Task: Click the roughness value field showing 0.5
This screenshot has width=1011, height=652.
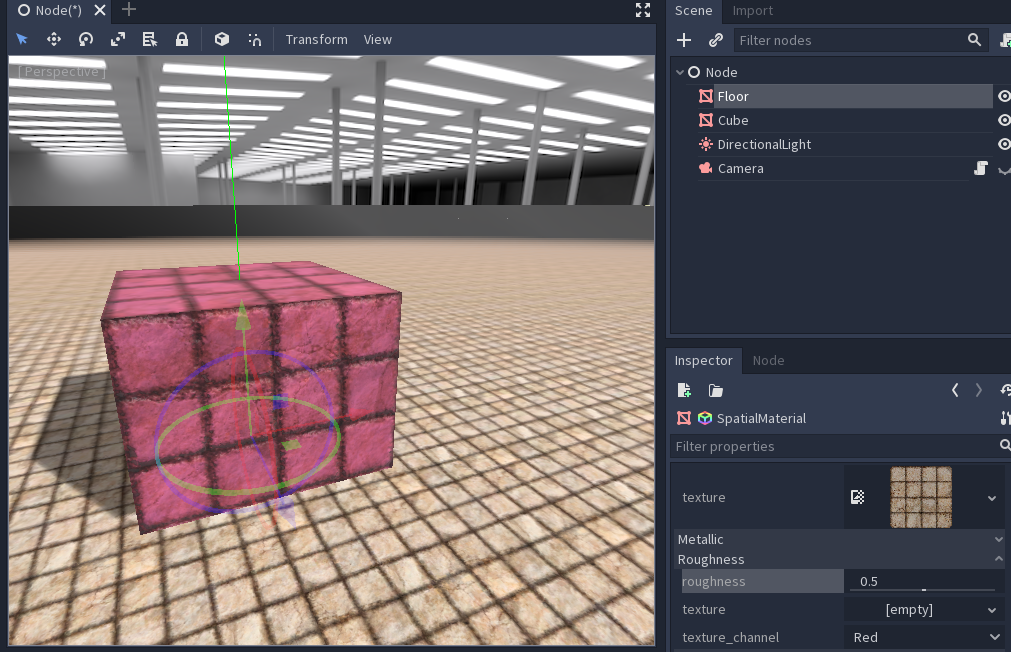Action: point(921,581)
